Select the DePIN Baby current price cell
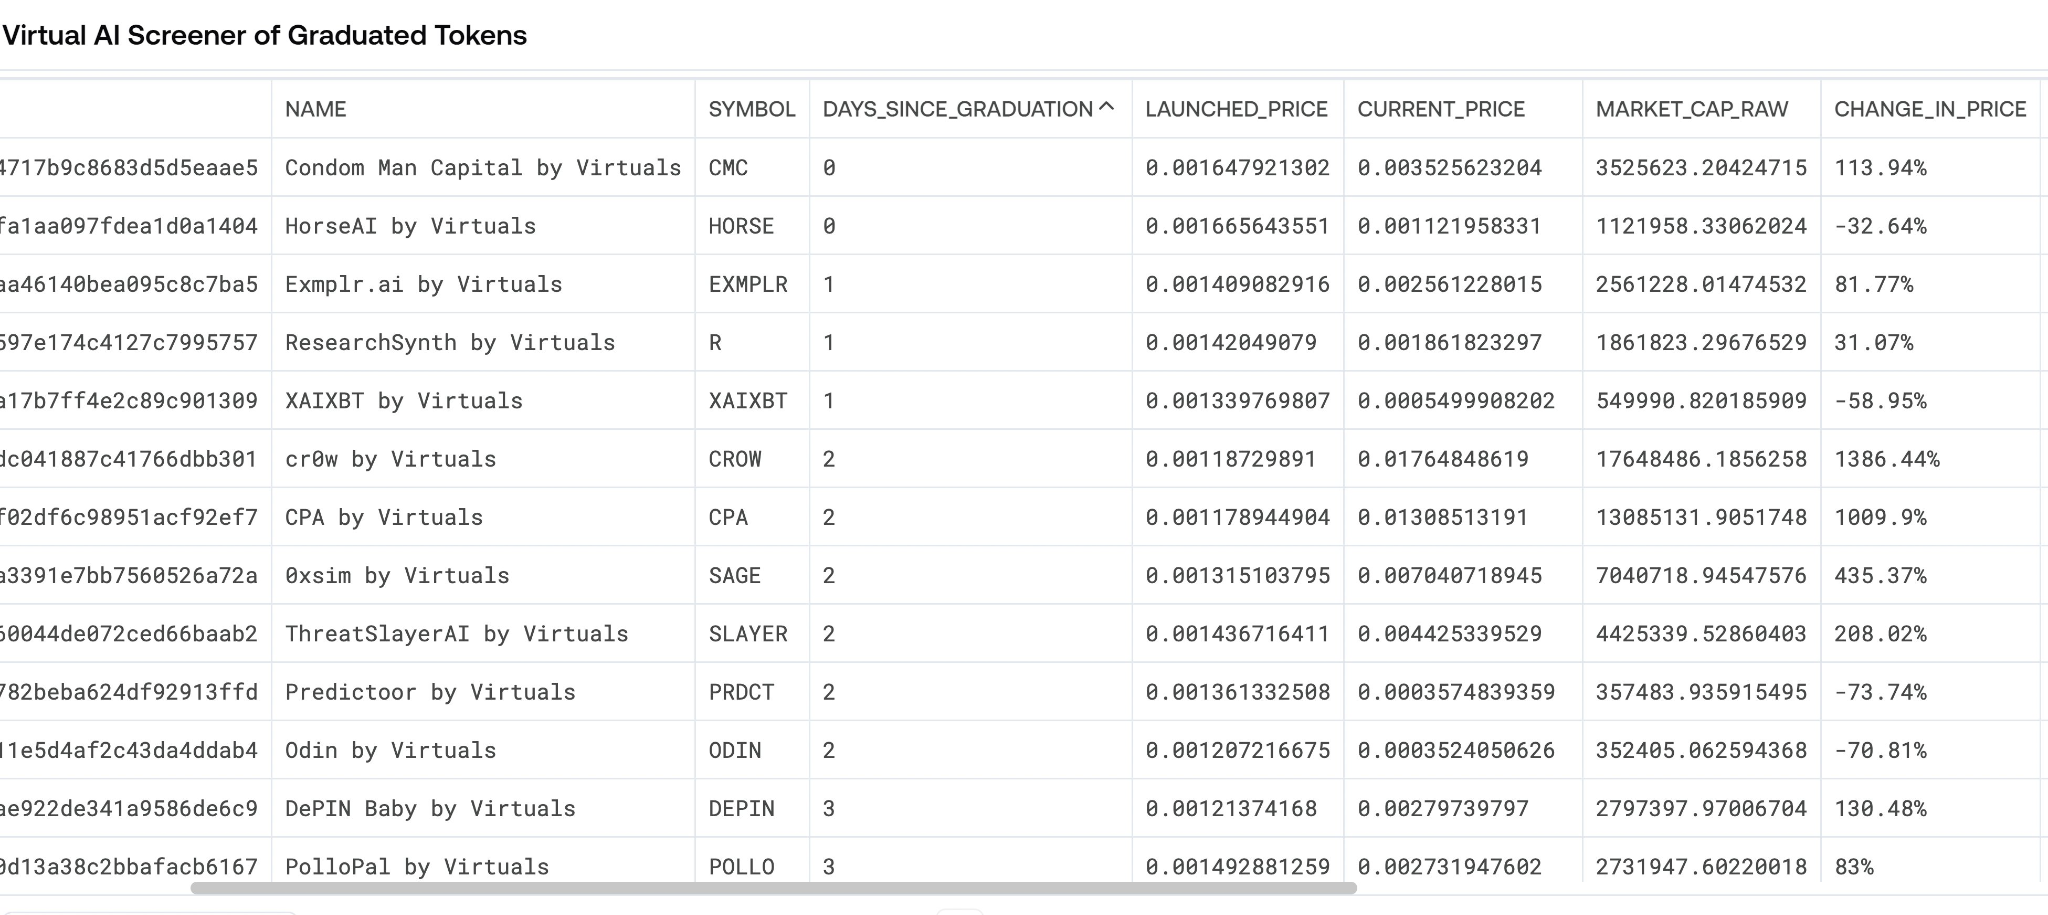Screen dimensions: 2048x915 pos(1442,809)
